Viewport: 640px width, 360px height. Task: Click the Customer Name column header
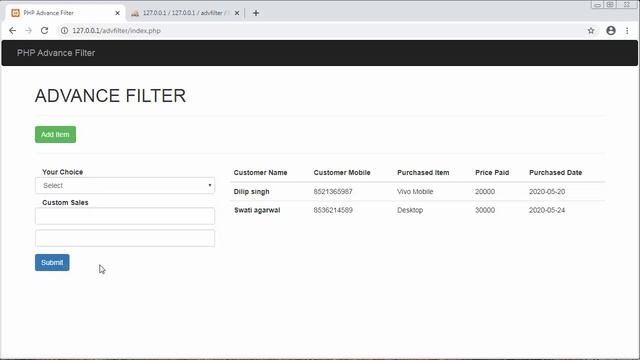pos(260,173)
